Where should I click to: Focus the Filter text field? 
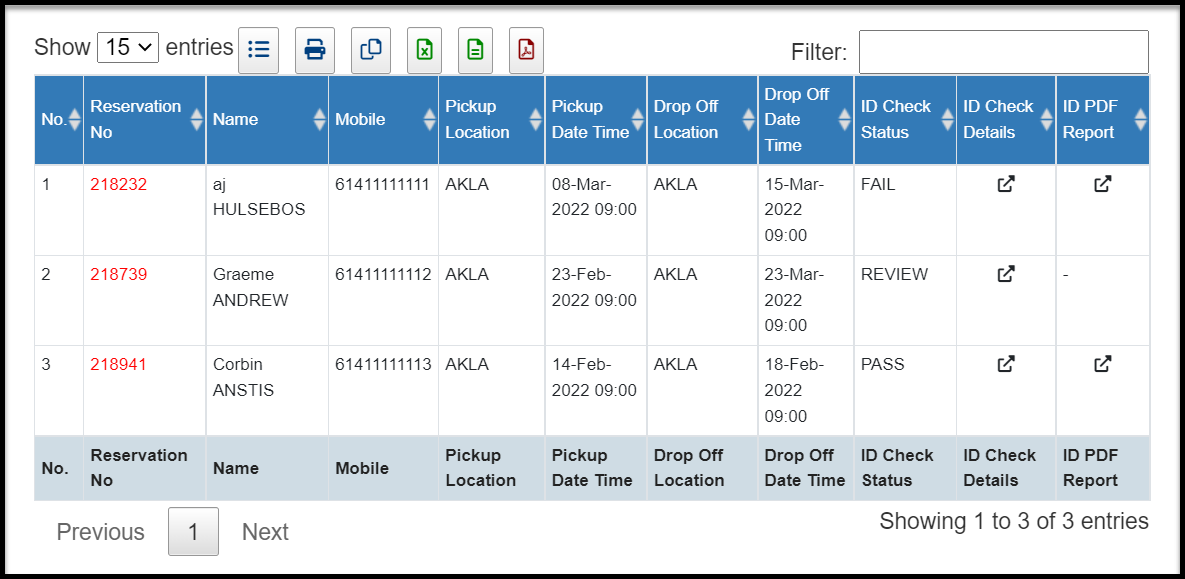click(1004, 52)
